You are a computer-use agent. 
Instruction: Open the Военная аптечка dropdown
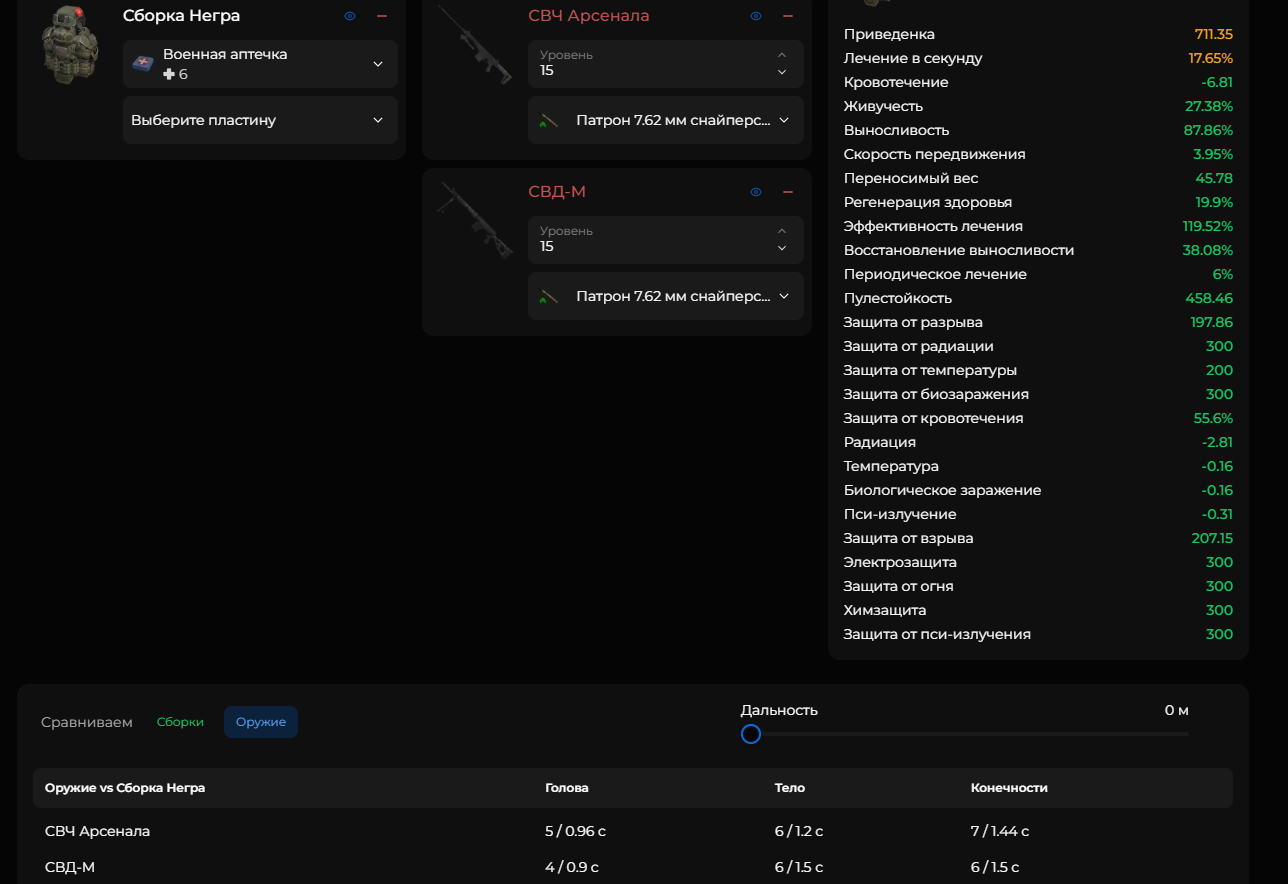pos(377,64)
